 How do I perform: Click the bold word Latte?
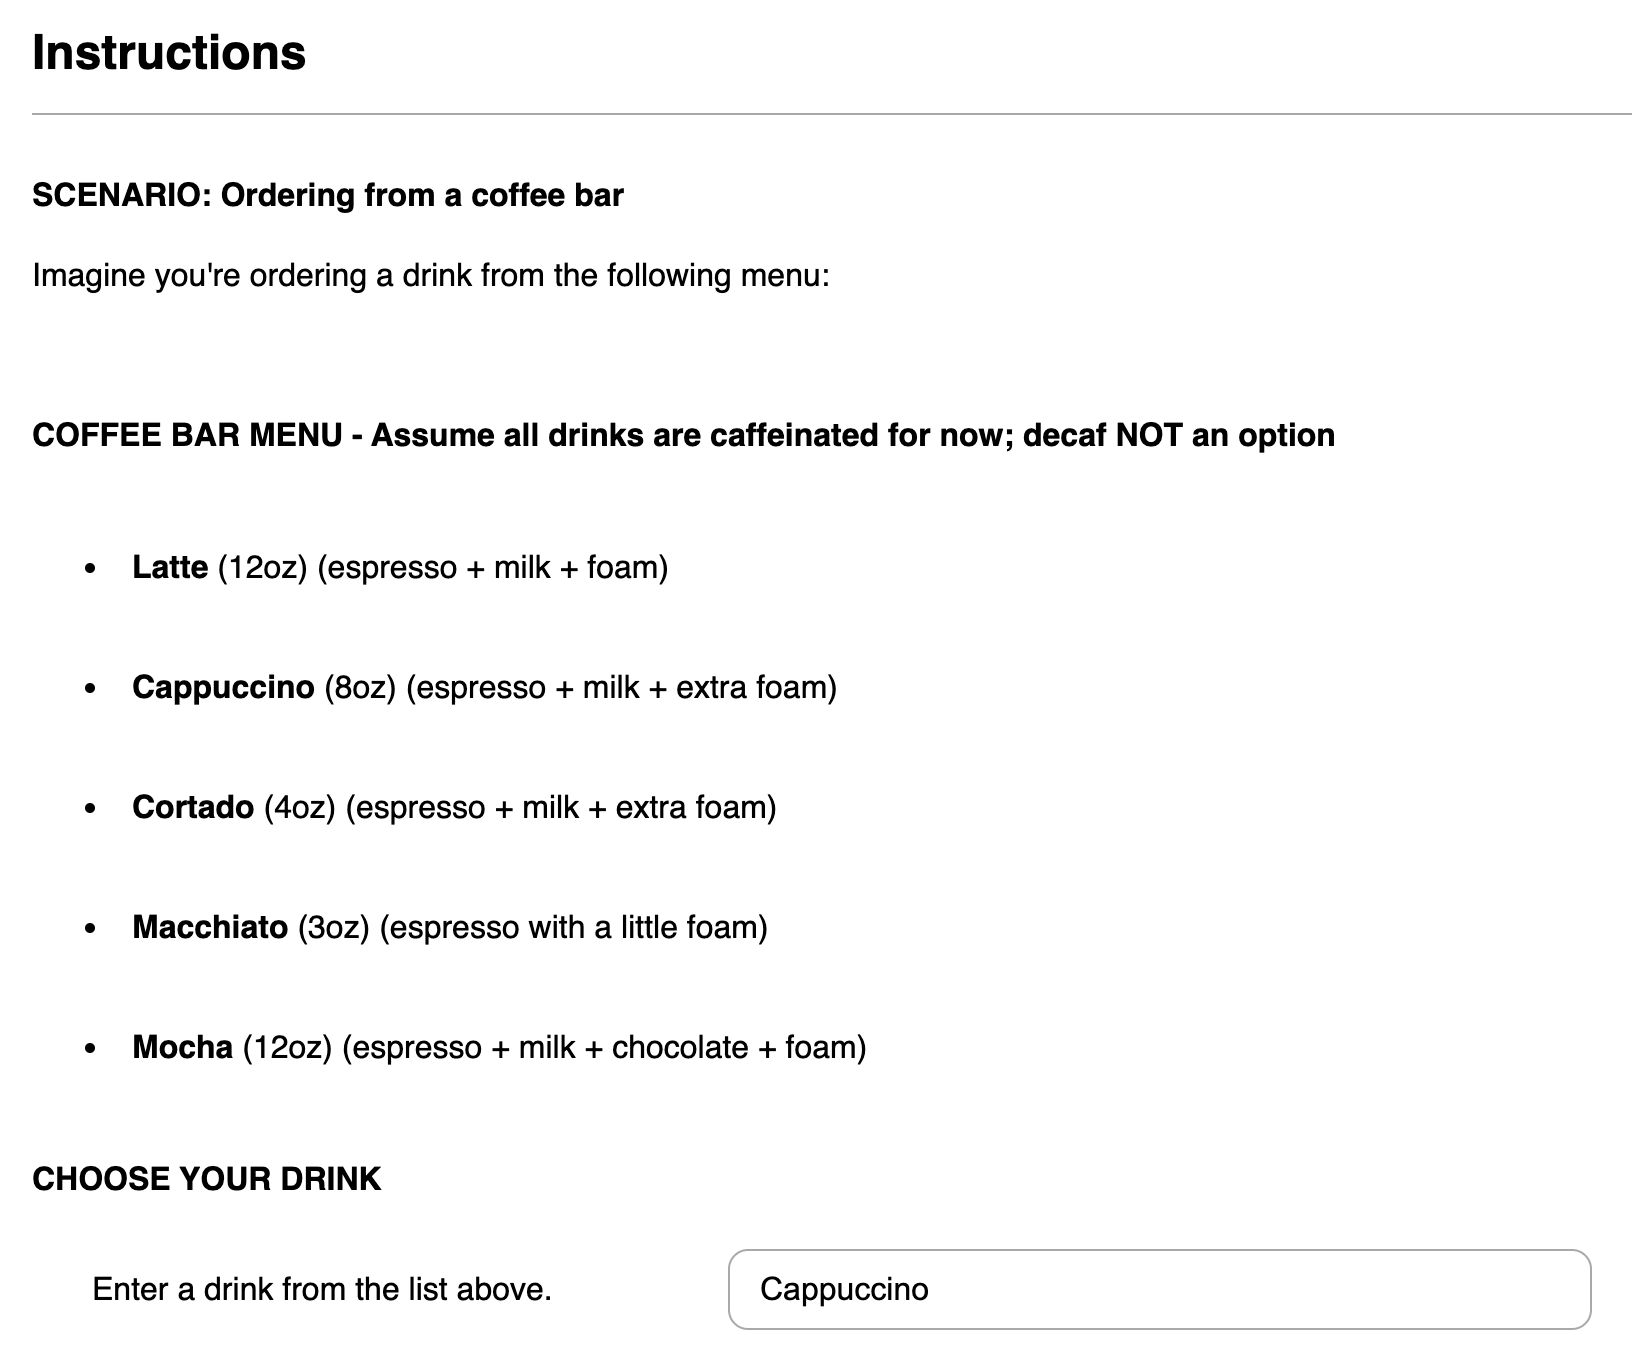click(170, 567)
